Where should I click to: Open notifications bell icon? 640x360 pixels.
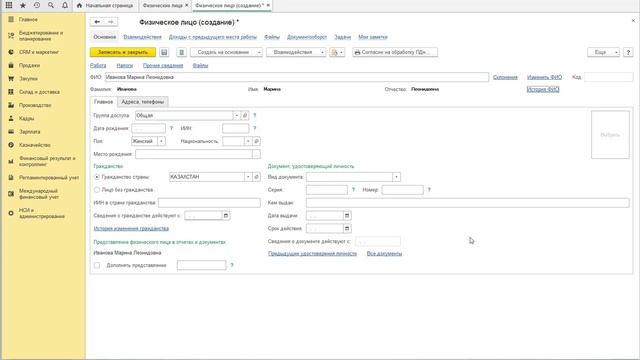pyautogui.click(x=64, y=5)
